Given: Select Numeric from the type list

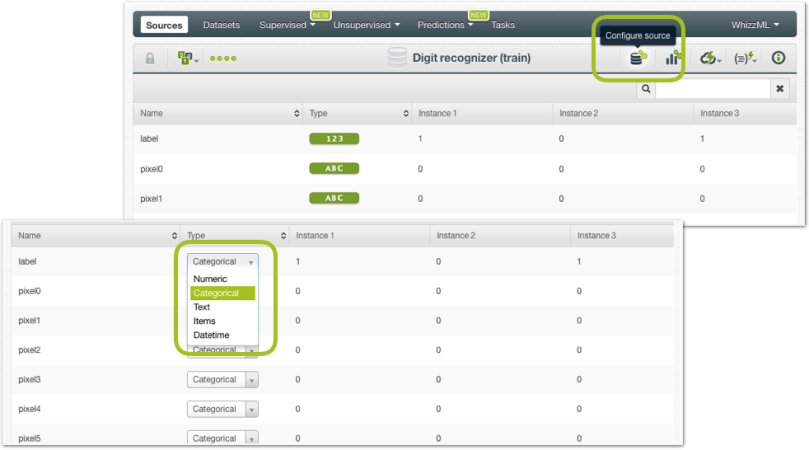Looking at the screenshot, I should tap(210, 279).
